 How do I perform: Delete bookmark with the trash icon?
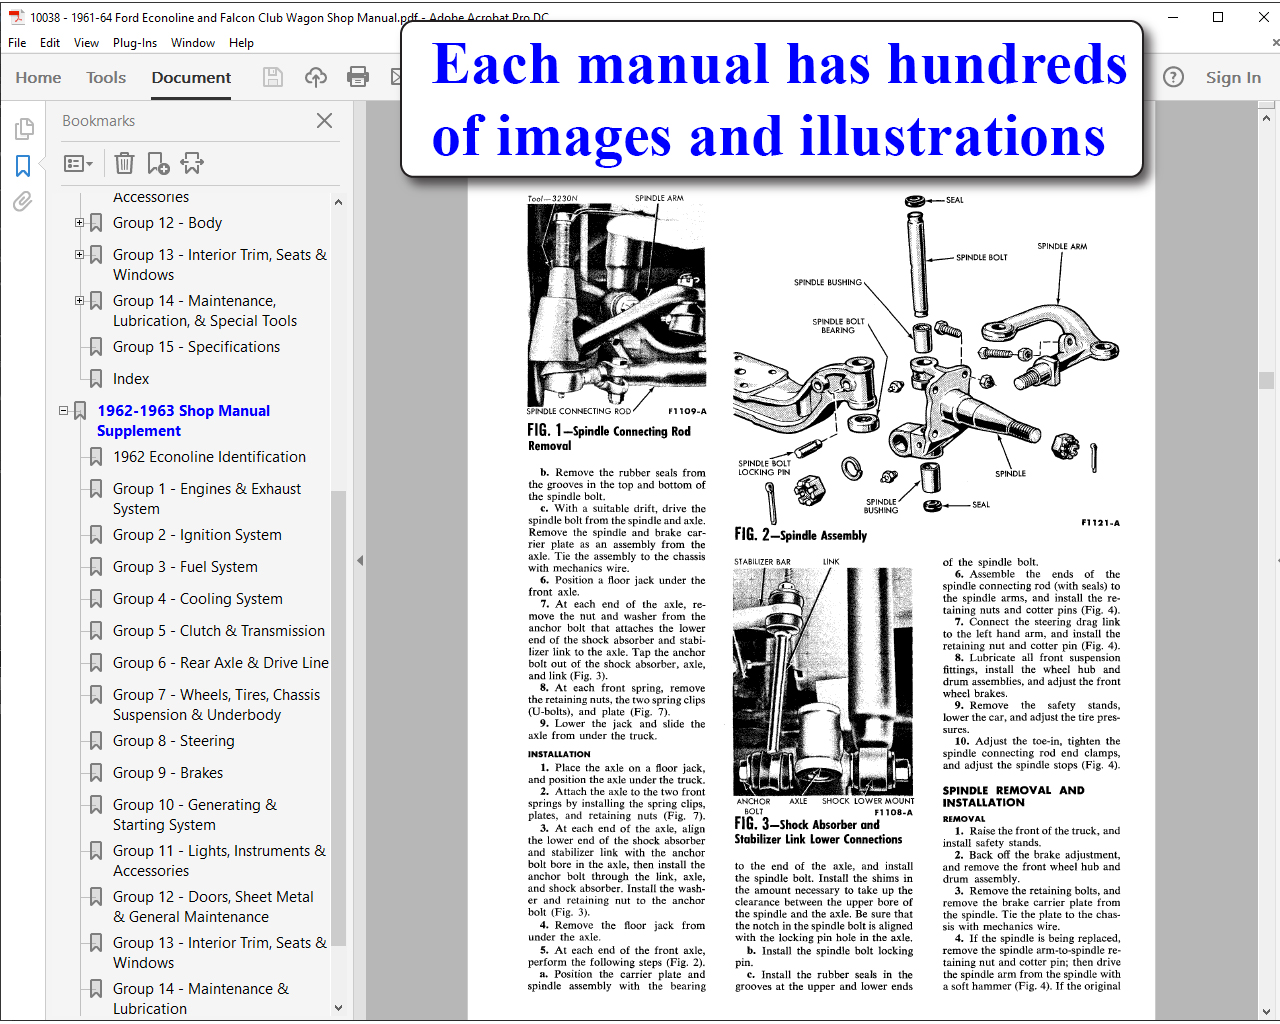pyautogui.click(x=124, y=163)
